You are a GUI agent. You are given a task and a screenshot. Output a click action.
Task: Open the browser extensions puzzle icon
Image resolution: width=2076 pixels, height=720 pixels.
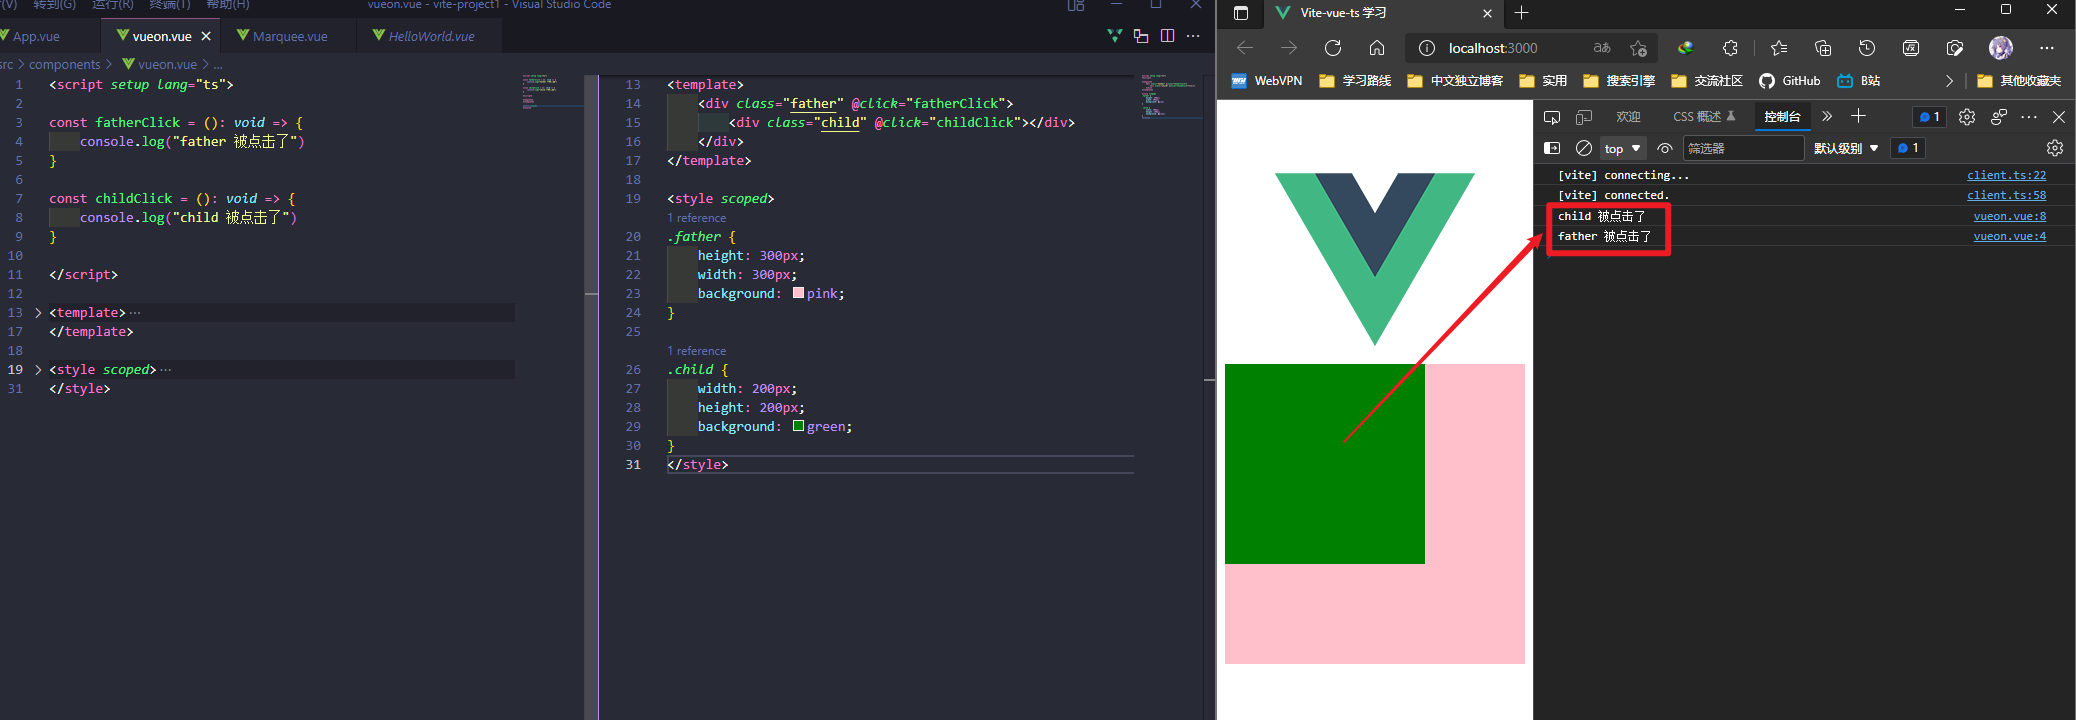1730,48
